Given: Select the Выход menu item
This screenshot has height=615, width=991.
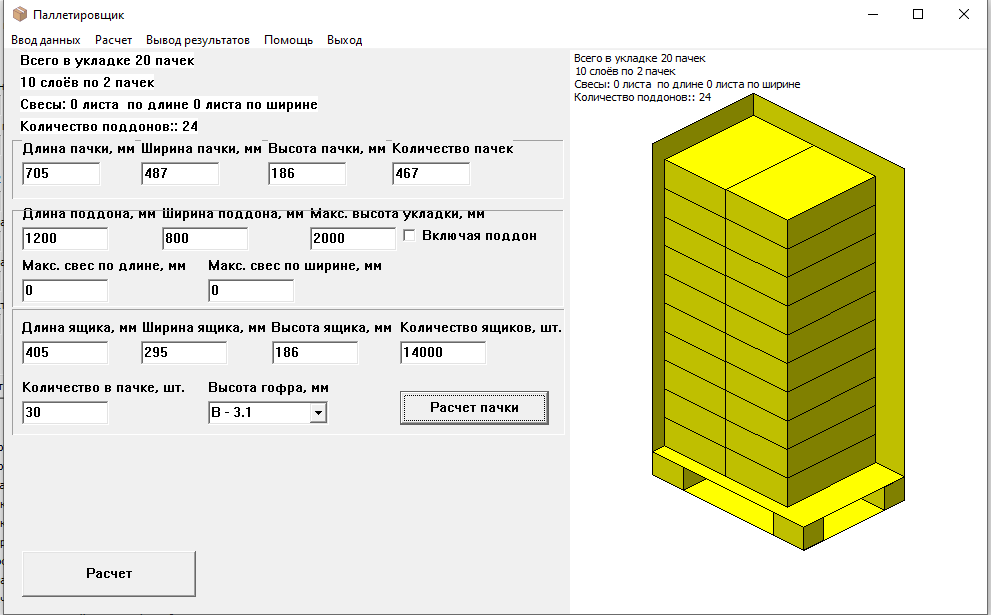Looking at the screenshot, I should pyautogui.click(x=344, y=40).
